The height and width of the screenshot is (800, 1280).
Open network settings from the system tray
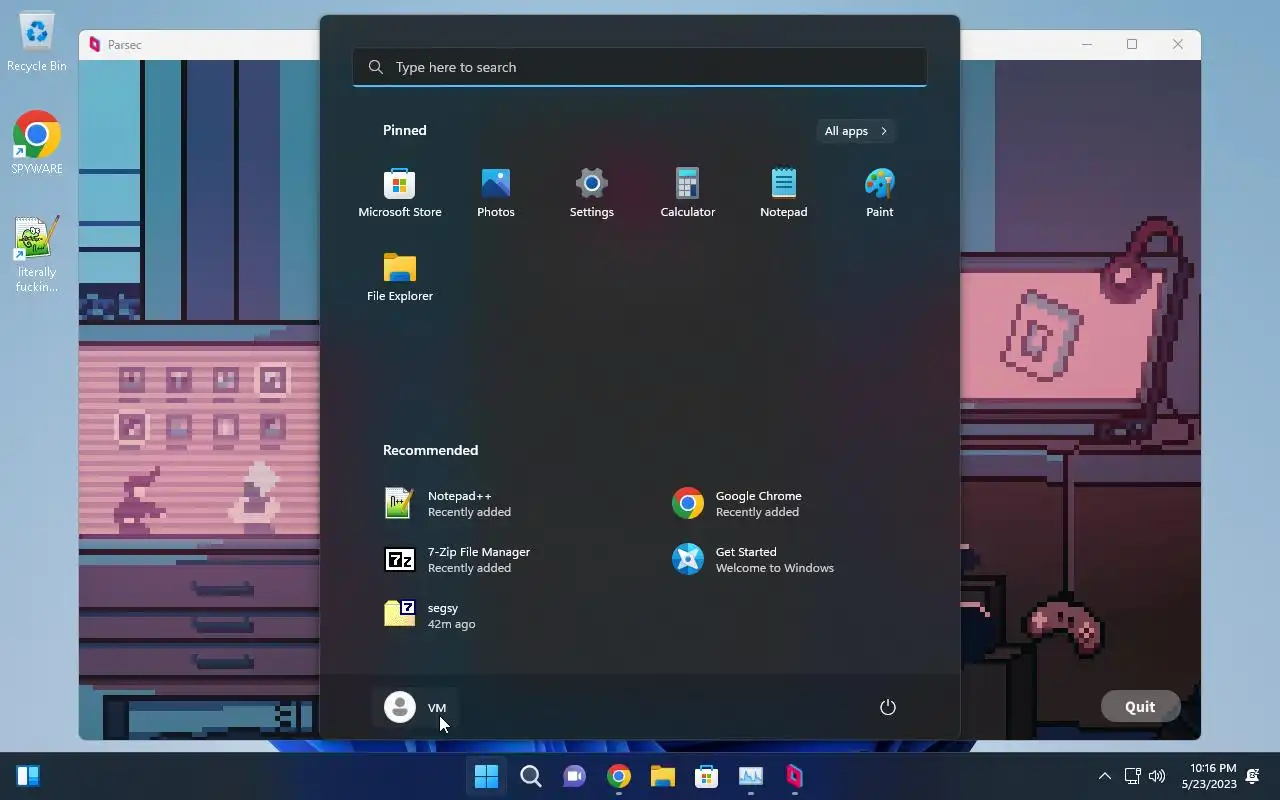[1133, 776]
